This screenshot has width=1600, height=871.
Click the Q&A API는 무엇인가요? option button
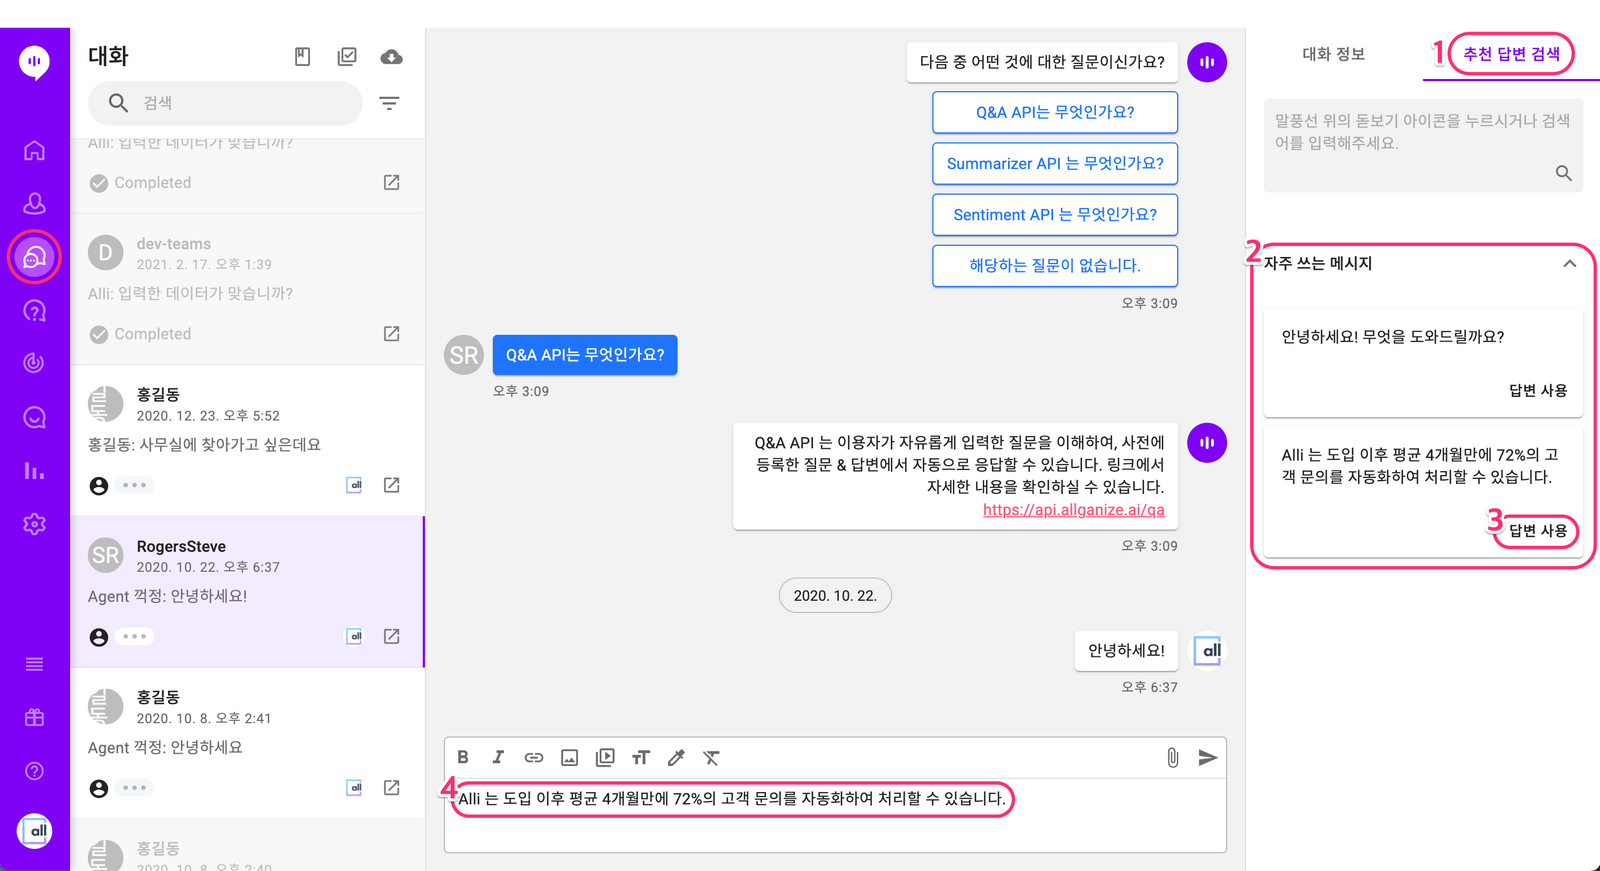(x=1055, y=112)
